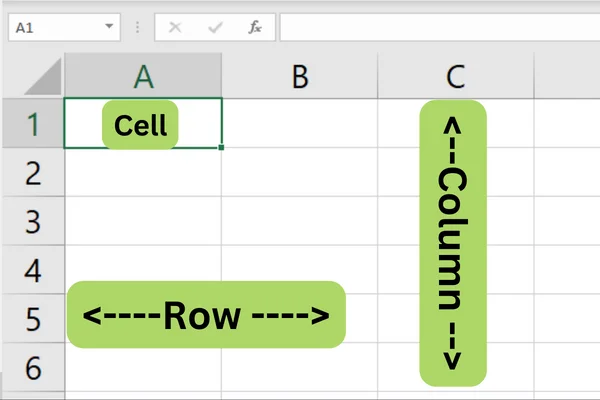Select column A header

point(143,76)
